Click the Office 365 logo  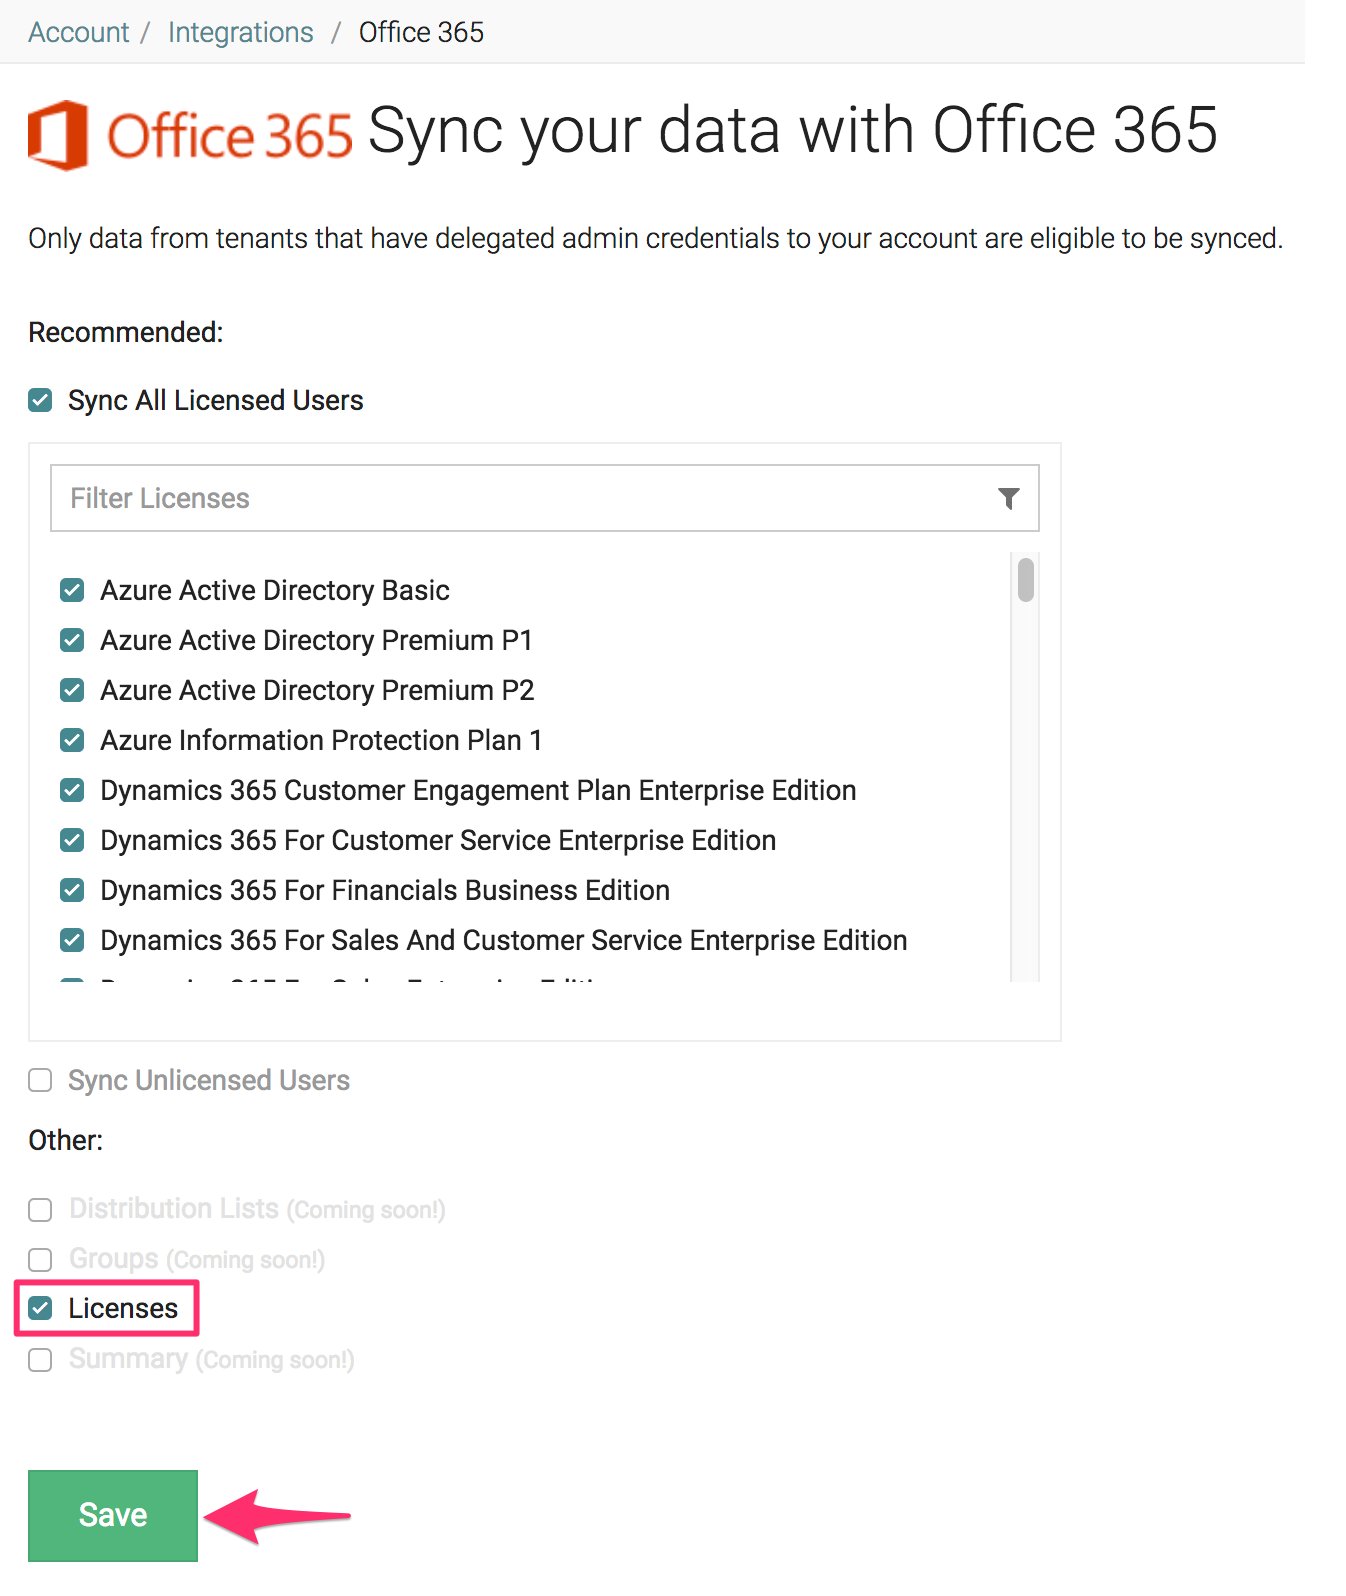pyautogui.click(x=190, y=135)
